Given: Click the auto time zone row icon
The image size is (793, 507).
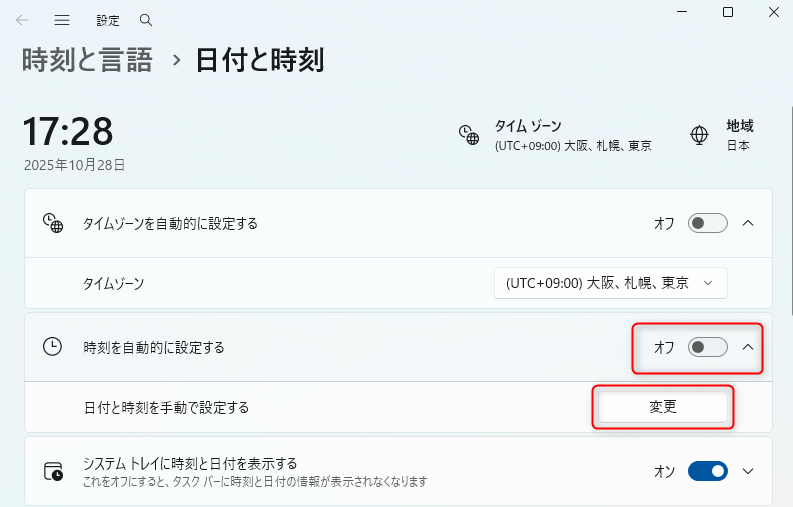Looking at the screenshot, I should click(52, 223).
